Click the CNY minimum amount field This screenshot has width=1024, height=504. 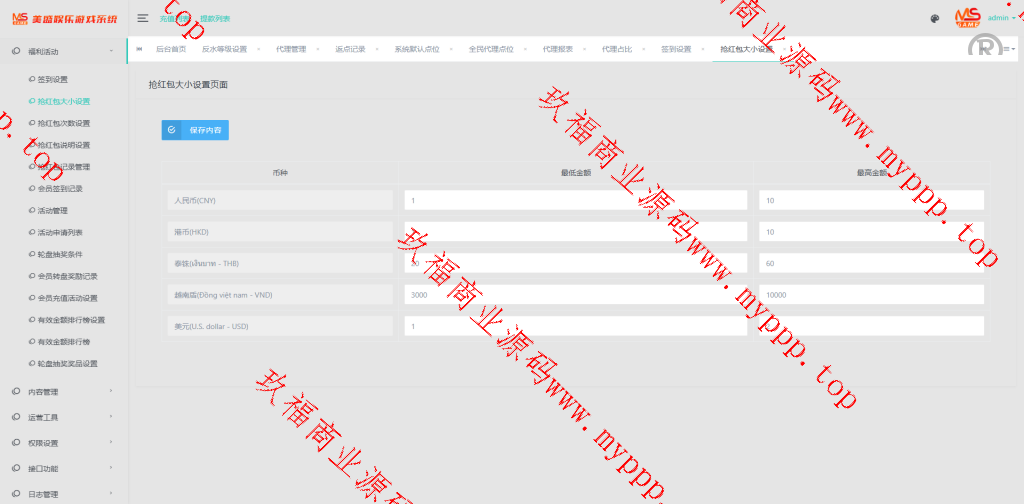click(x=575, y=200)
